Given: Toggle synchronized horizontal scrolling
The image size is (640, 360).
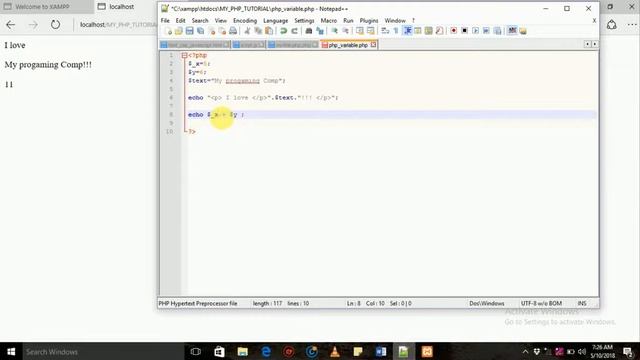Looking at the screenshot, I should coord(371,31).
